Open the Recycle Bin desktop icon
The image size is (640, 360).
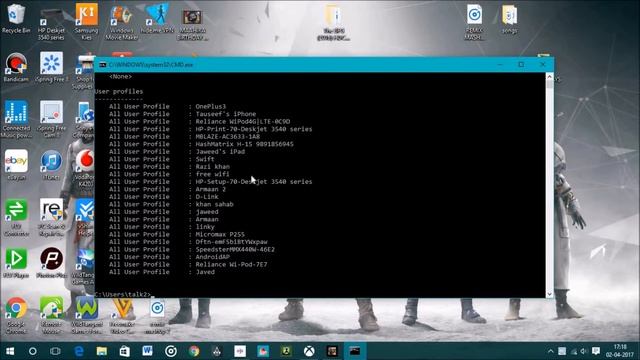coord(16,18)
